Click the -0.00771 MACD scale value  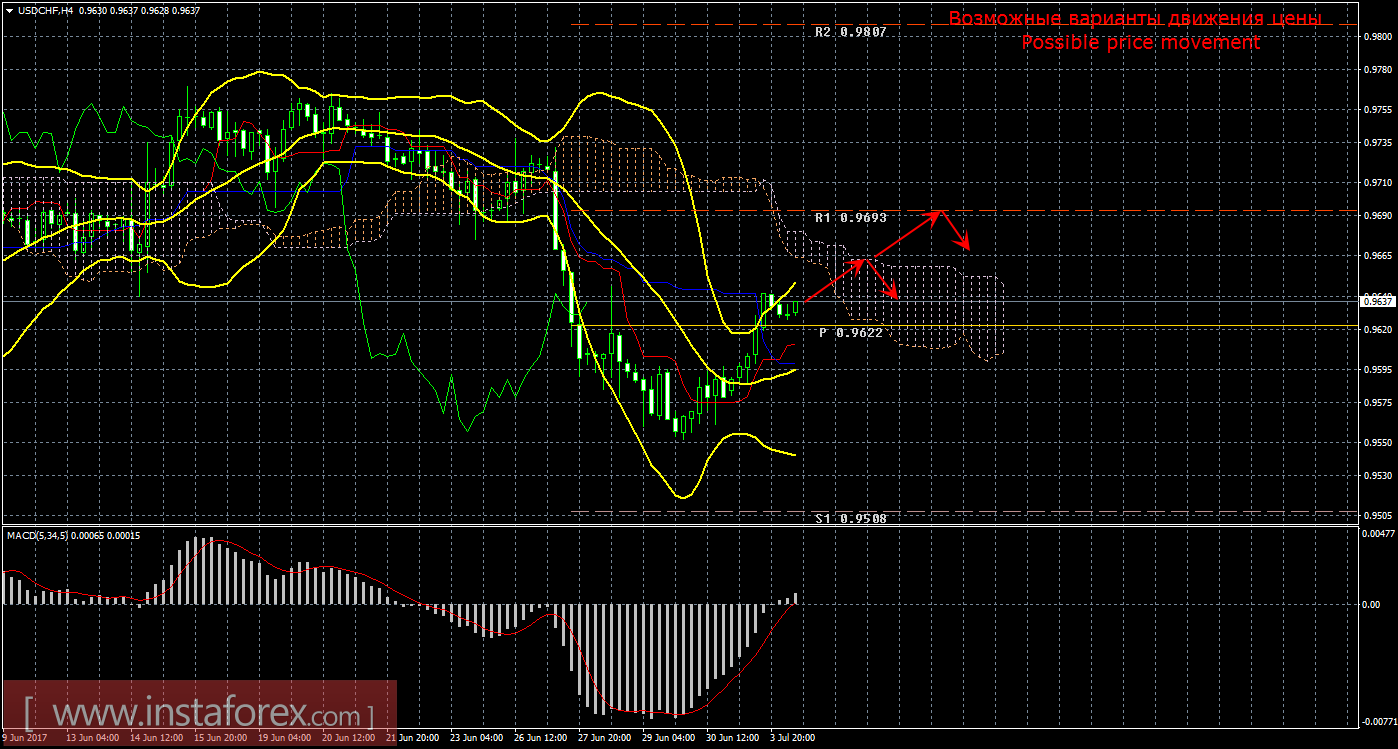pos(1377,720)
